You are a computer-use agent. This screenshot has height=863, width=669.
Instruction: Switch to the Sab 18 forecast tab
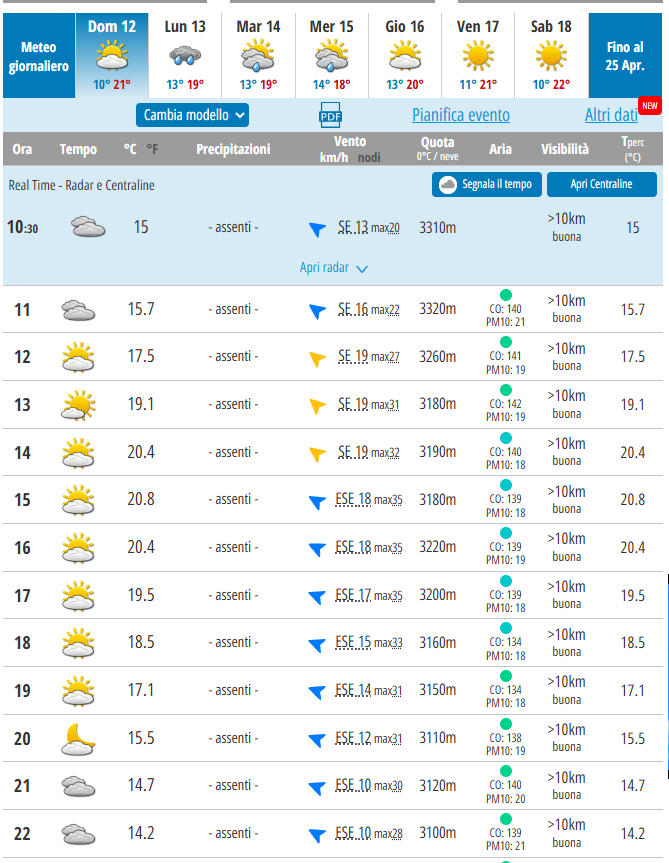(551, 55)
